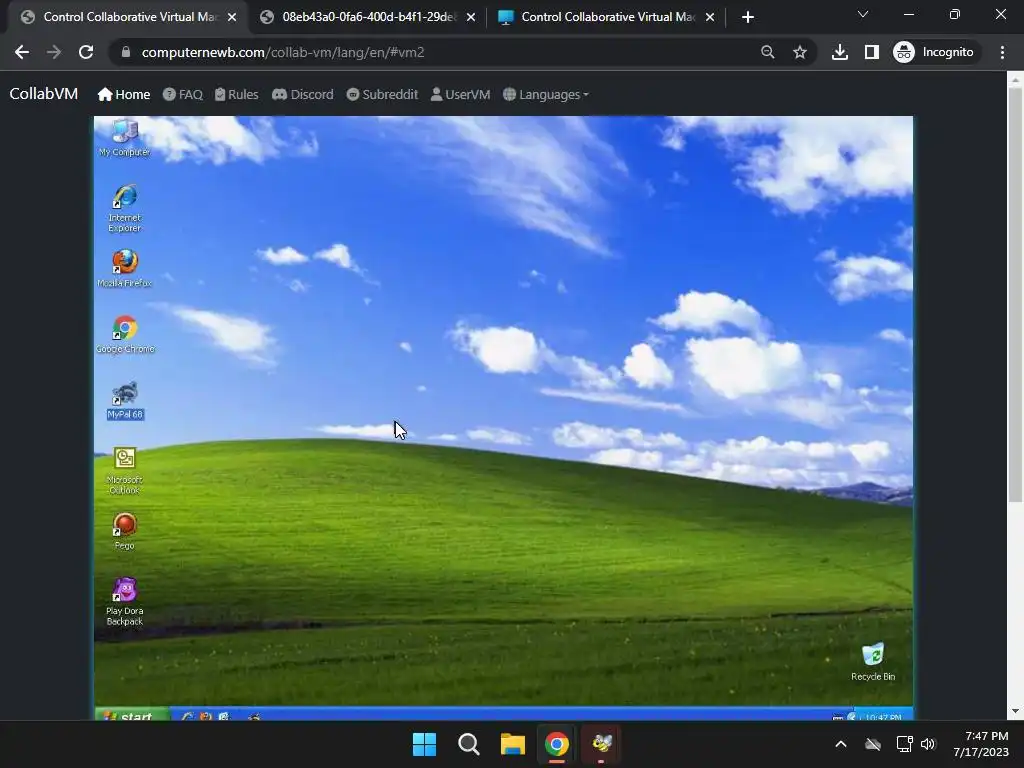Switch to the 08eb43a0-0fa6 tab
Screen dimensions: 1024x768
368,17
